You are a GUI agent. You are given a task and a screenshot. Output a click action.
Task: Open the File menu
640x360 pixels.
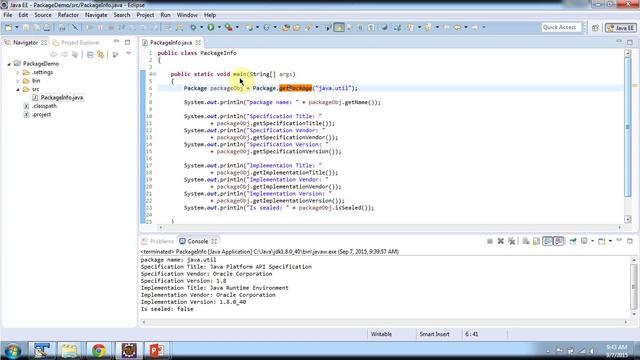click(8, 15)
